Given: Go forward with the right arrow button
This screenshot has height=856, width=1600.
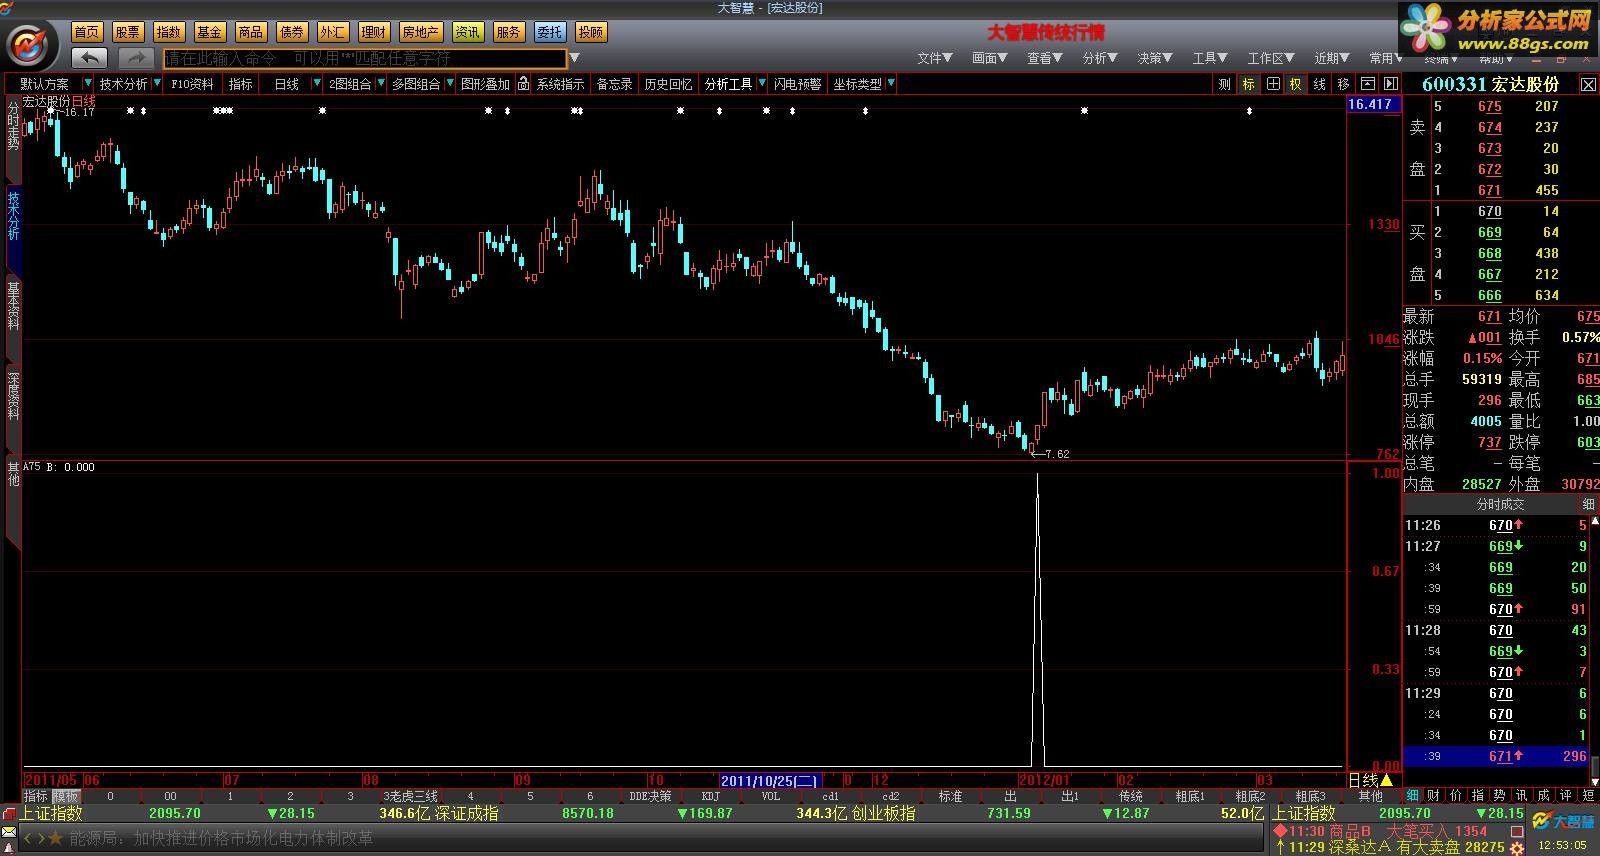Looking at the screenshot, I should pyautogui.click(x=136, y=58).
